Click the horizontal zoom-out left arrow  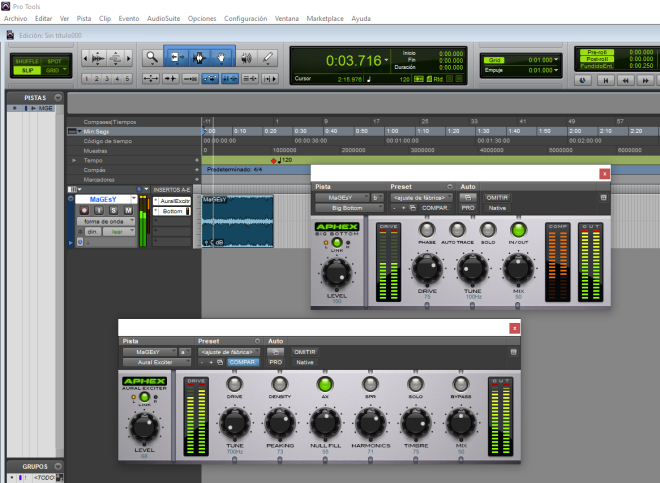85,58
